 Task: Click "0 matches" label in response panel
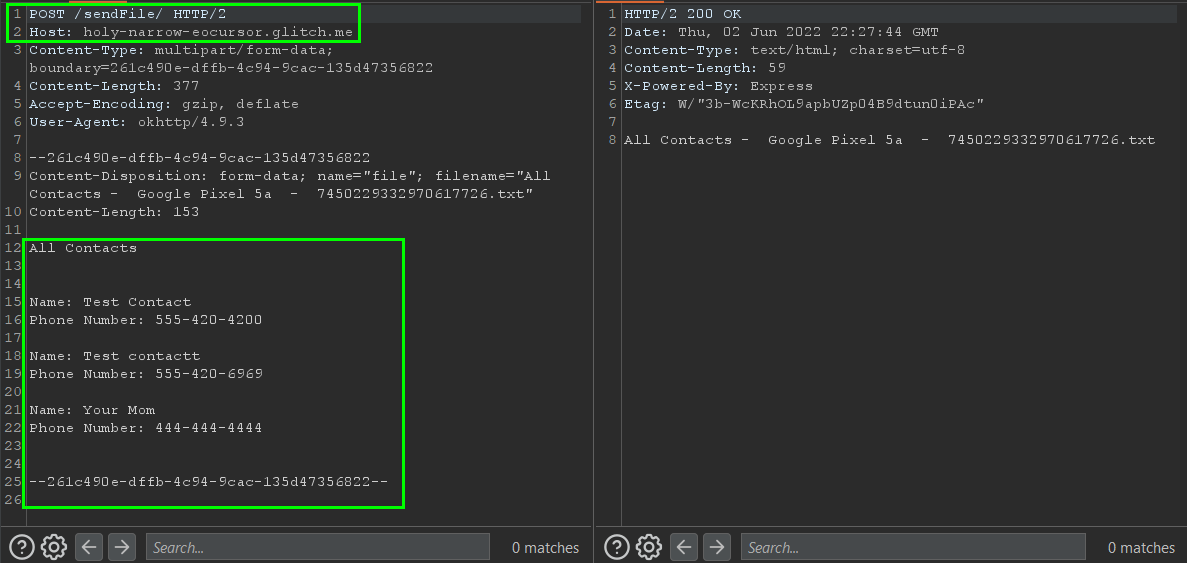click(x=1141, y=548)
